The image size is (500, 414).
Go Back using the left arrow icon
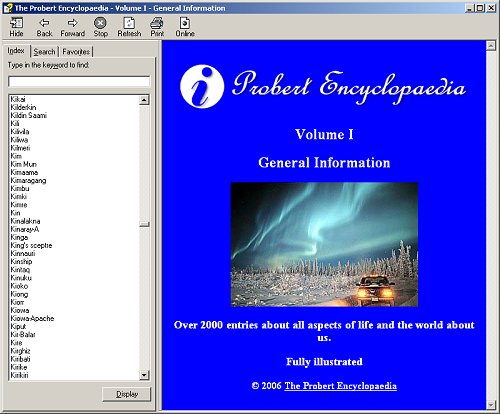(x=44, y=23)
